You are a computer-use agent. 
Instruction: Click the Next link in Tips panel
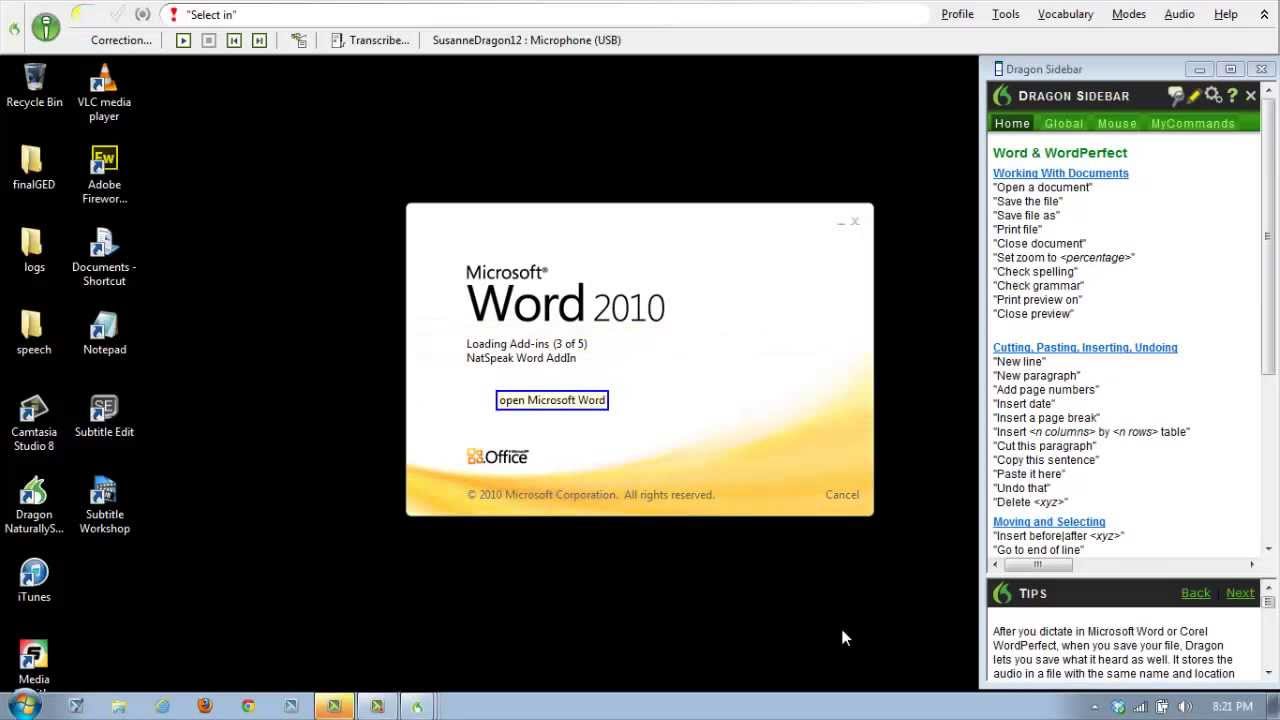click(x=1240, y=593)
